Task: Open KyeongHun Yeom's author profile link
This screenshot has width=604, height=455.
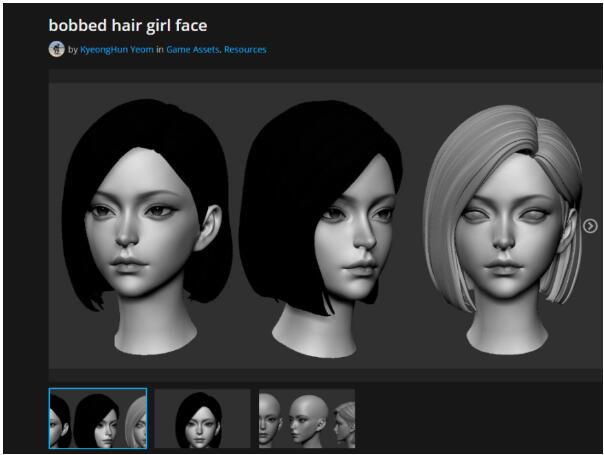Action: [x=117, y=50]
